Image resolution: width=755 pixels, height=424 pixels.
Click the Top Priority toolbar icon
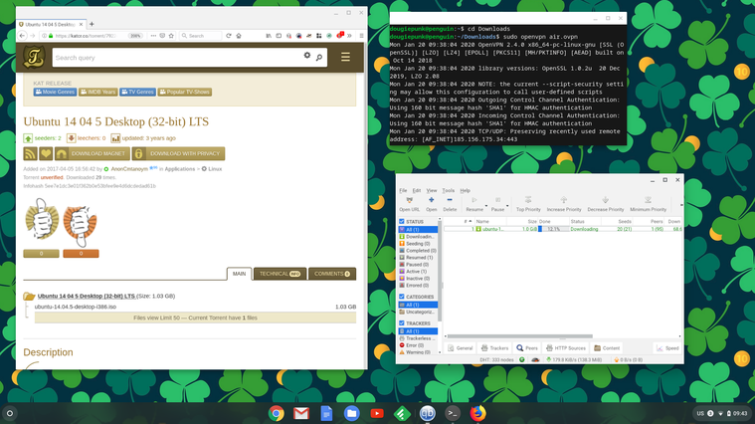coord(528,200)
